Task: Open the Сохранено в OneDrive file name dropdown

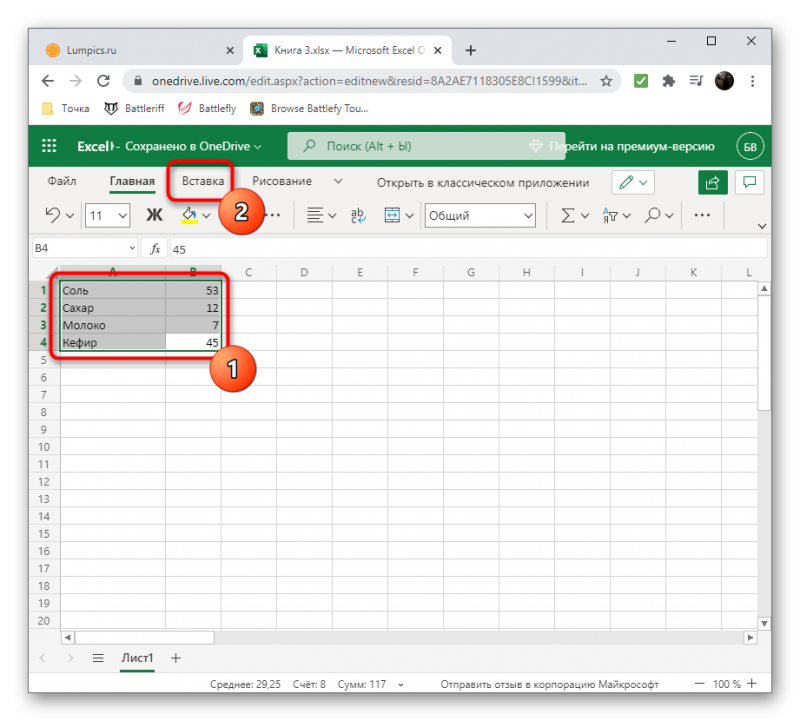Action: coord(193,146)
